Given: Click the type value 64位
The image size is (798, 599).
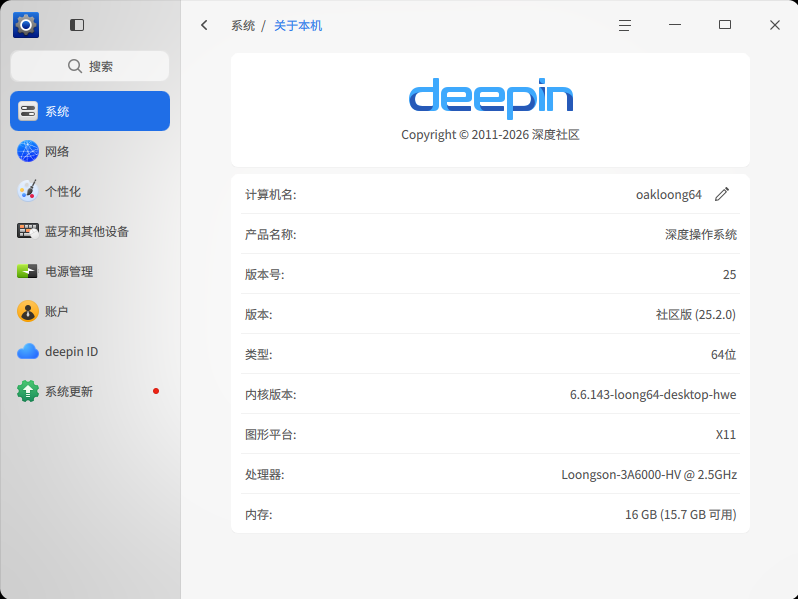Looking at the screenshot, I should coord(723,355).
